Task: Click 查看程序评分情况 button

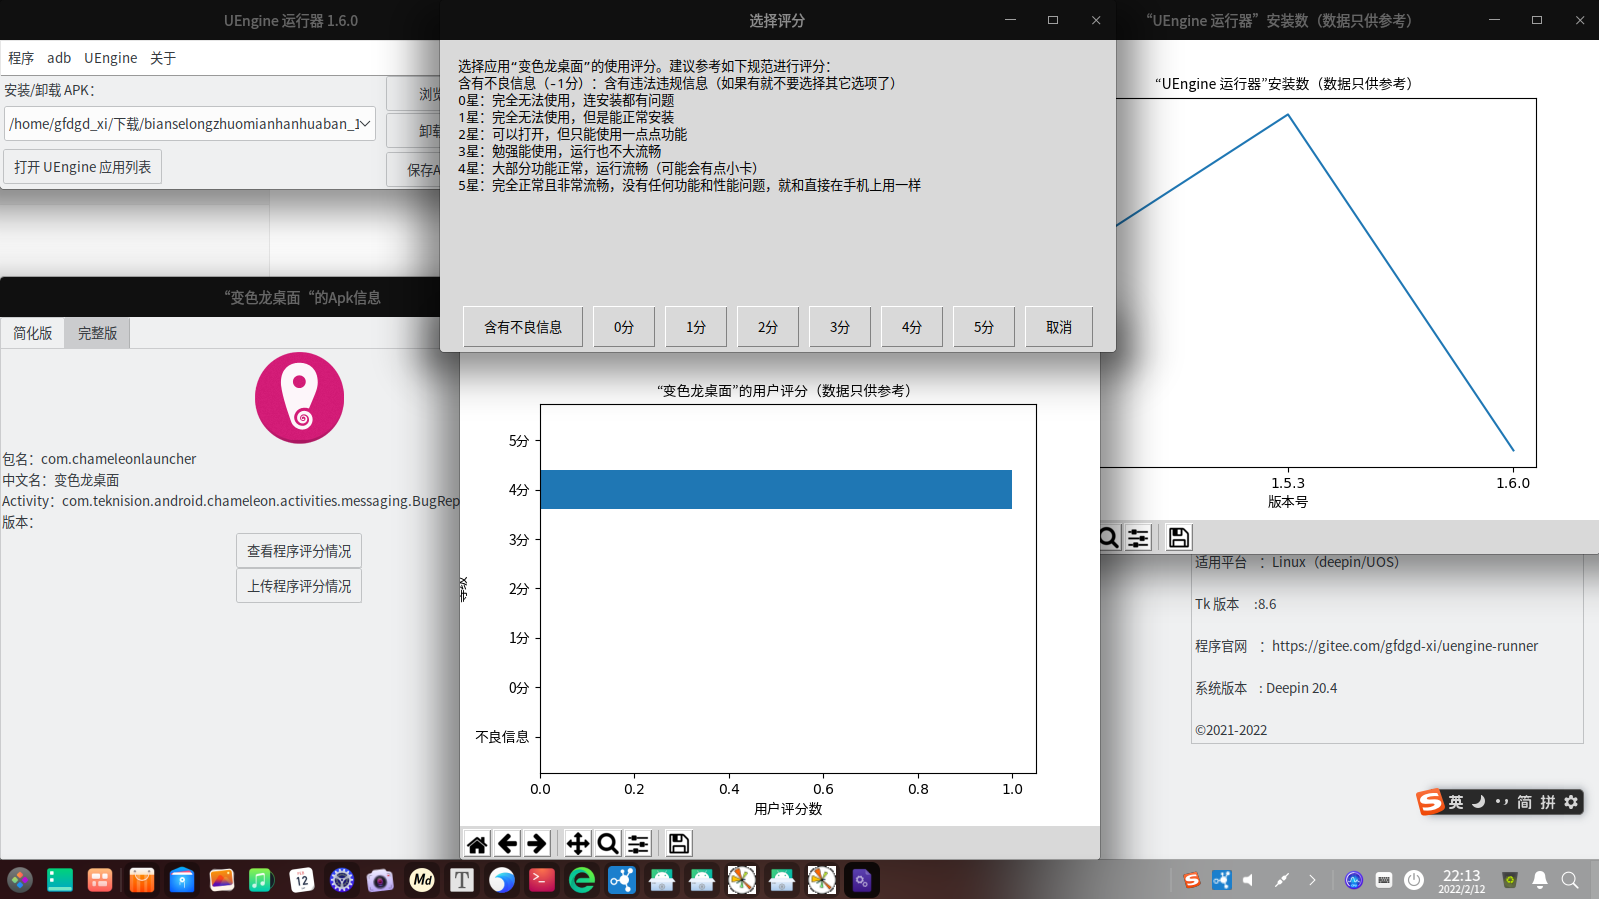Action: coord(299,551)
